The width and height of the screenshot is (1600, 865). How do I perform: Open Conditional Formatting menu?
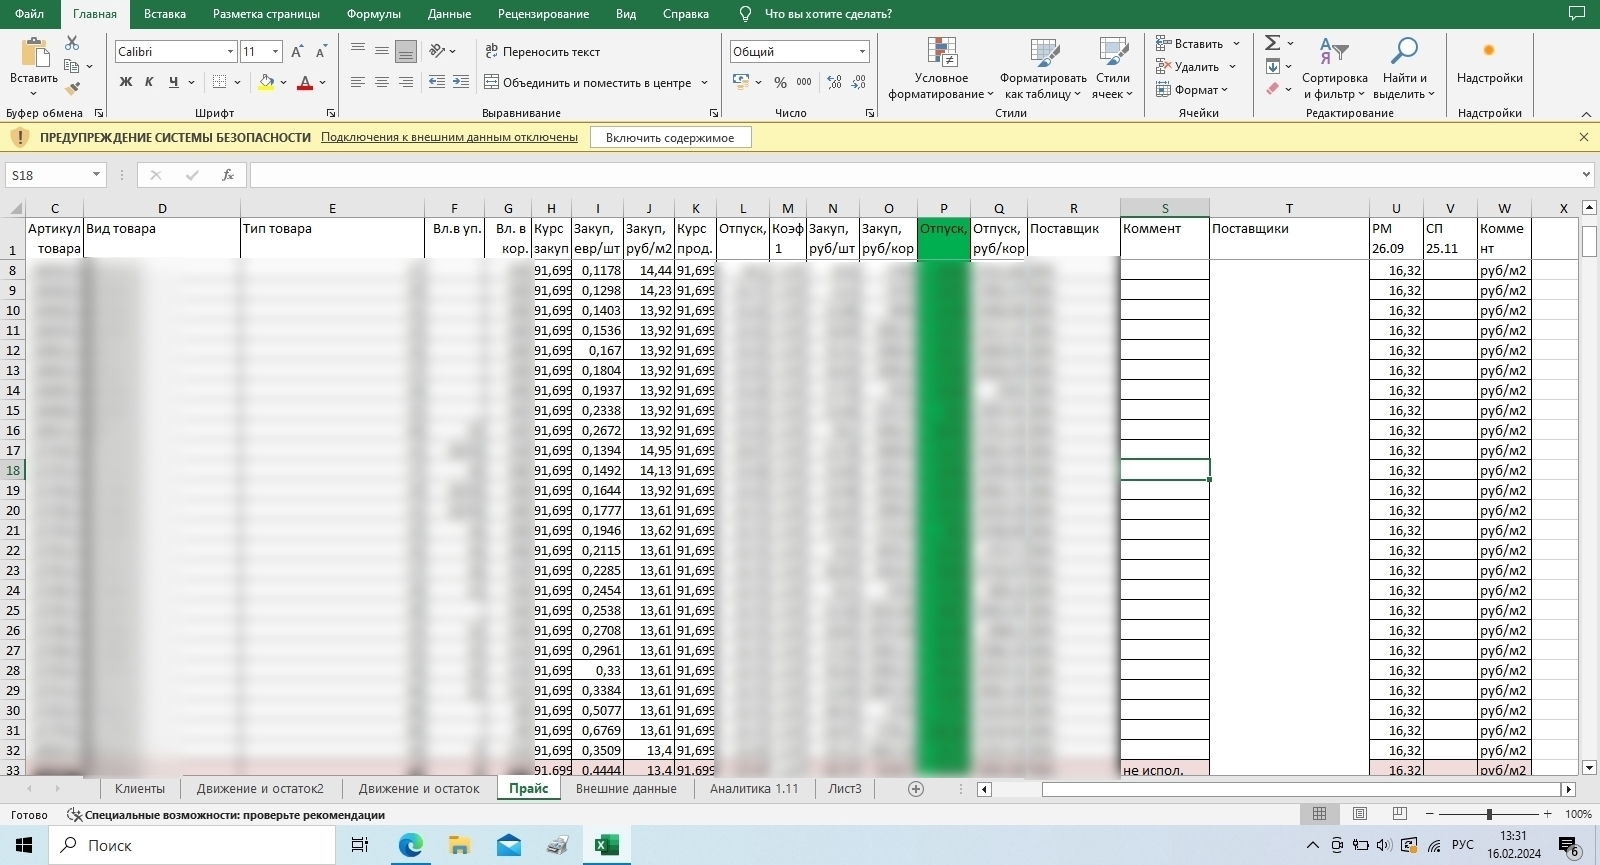[x=941, y=69]
